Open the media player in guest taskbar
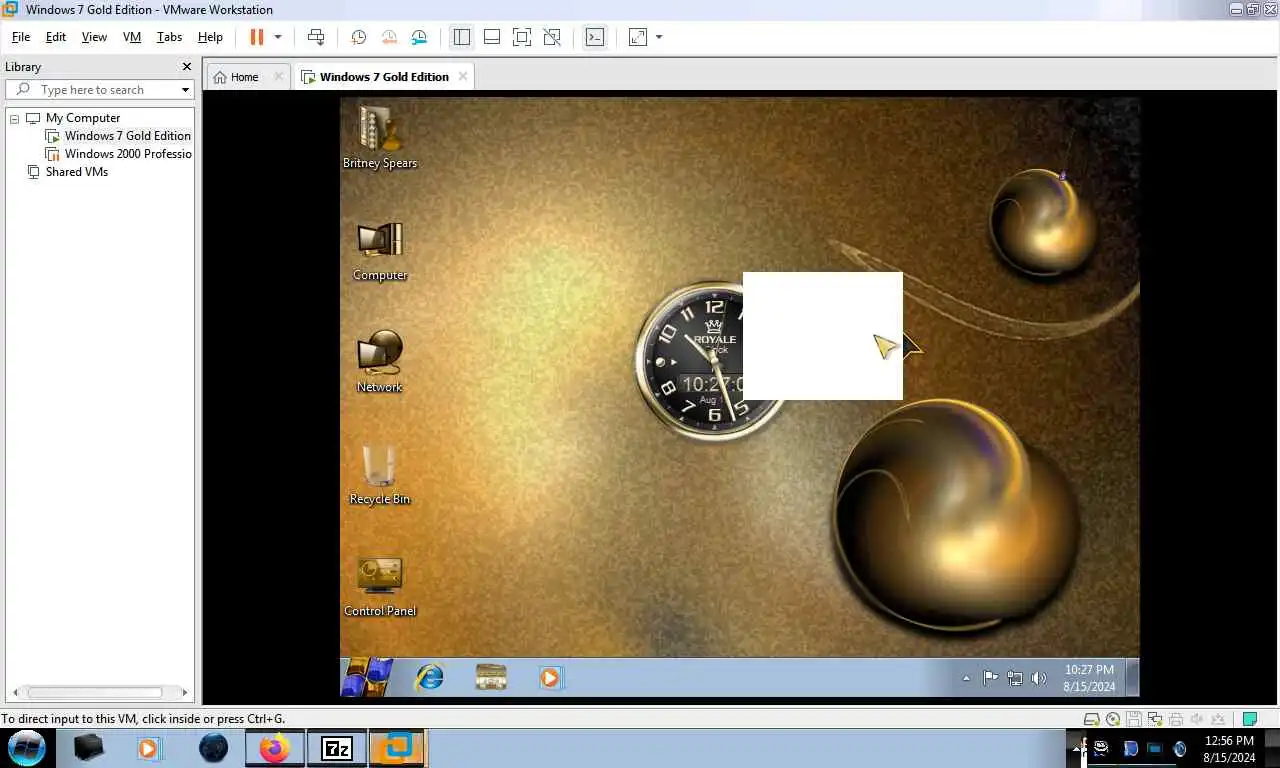This screenshot has height=768, width=1280. [549, 677]
